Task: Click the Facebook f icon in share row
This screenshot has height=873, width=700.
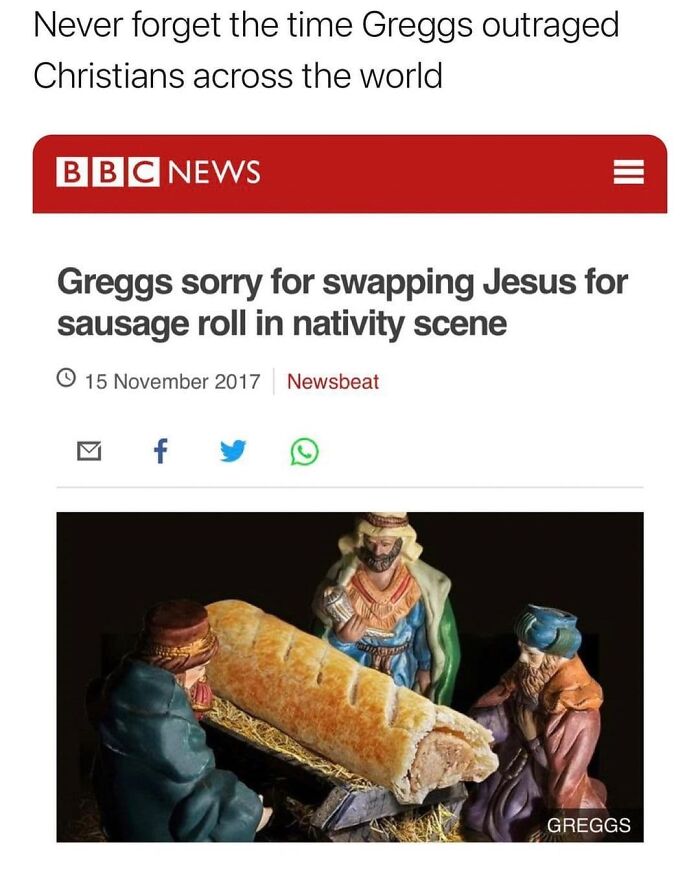Action: [x=160, y=451]
